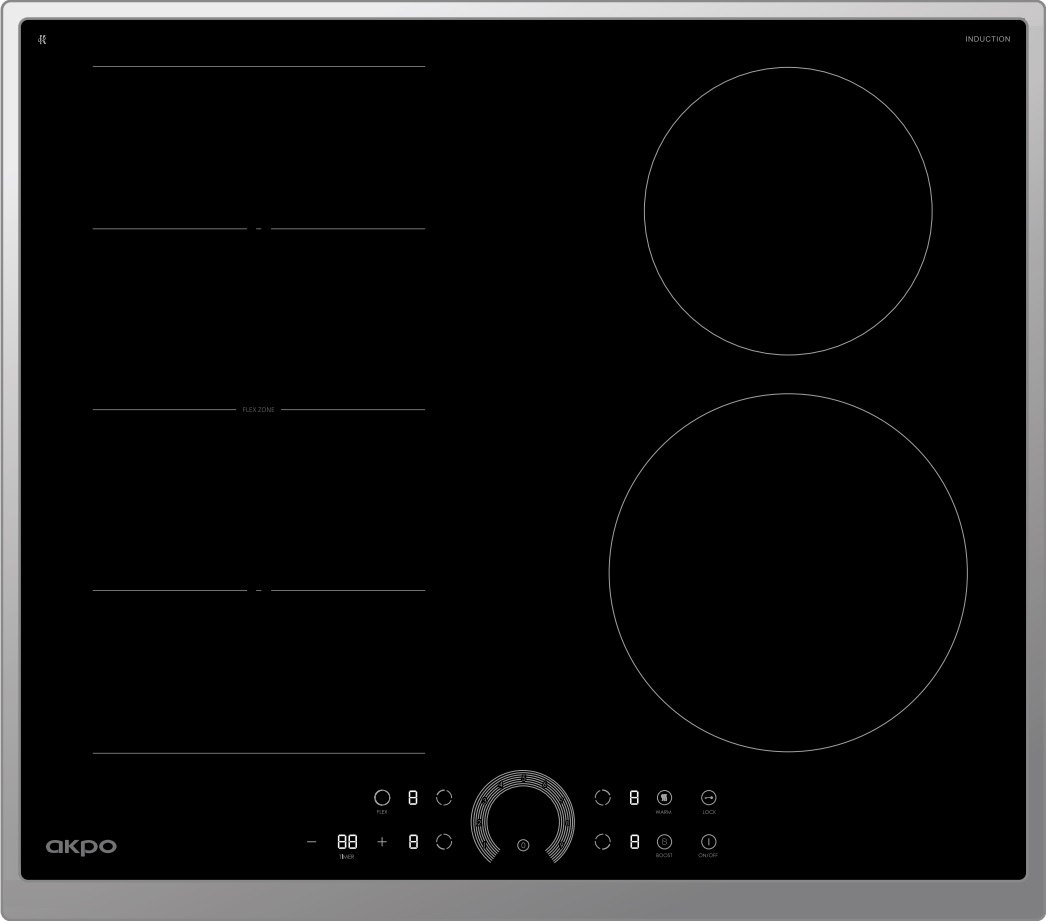Enable the FLEX zone bridge button
This screenshot has height=921, width=1046.
pos(382,797)
